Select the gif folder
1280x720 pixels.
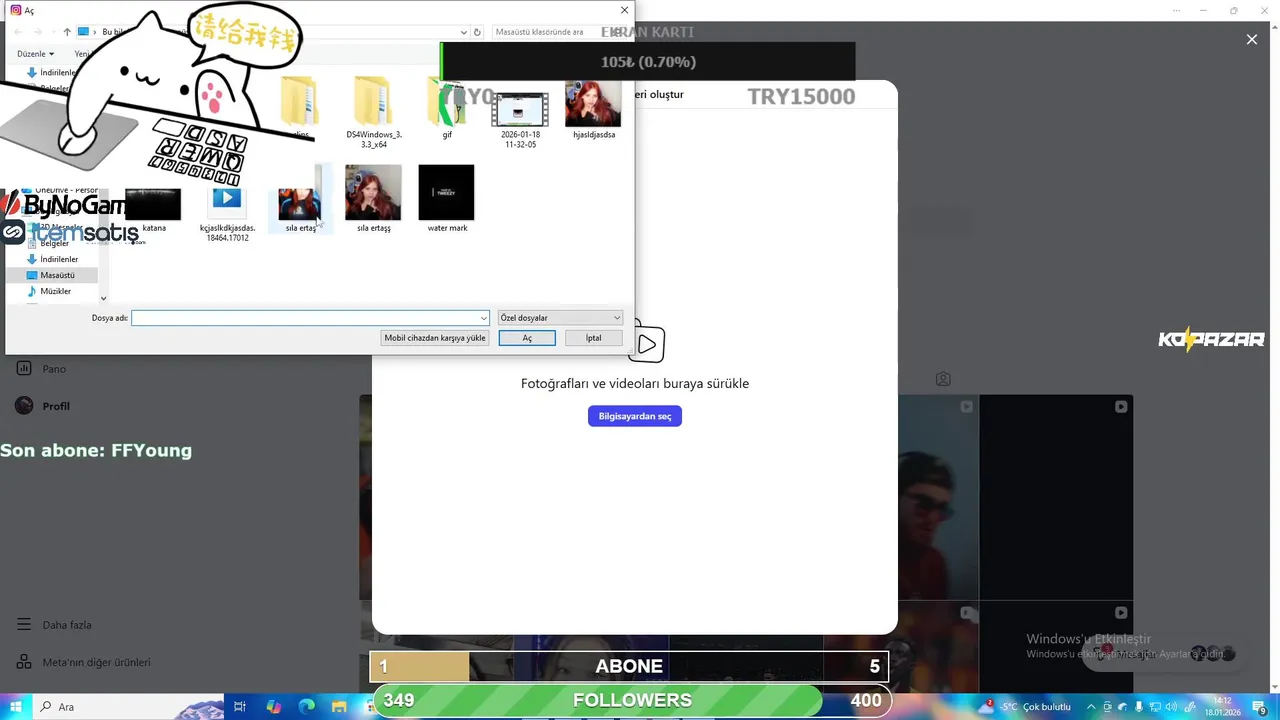pos(447,110)
